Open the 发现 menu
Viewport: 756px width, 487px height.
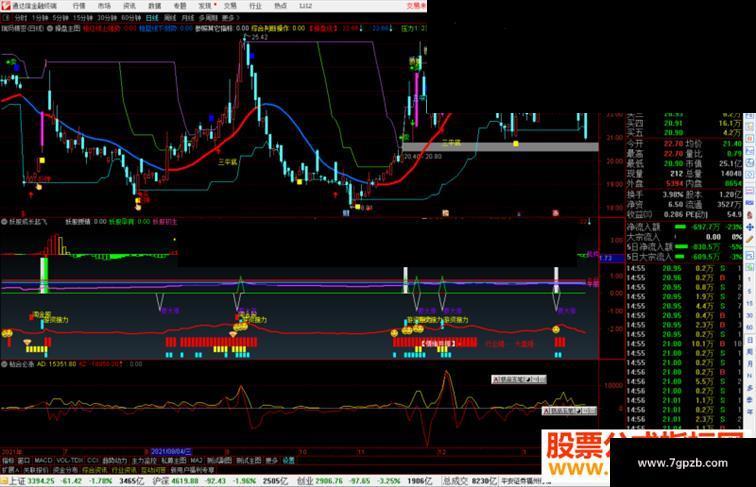(205, 6)
